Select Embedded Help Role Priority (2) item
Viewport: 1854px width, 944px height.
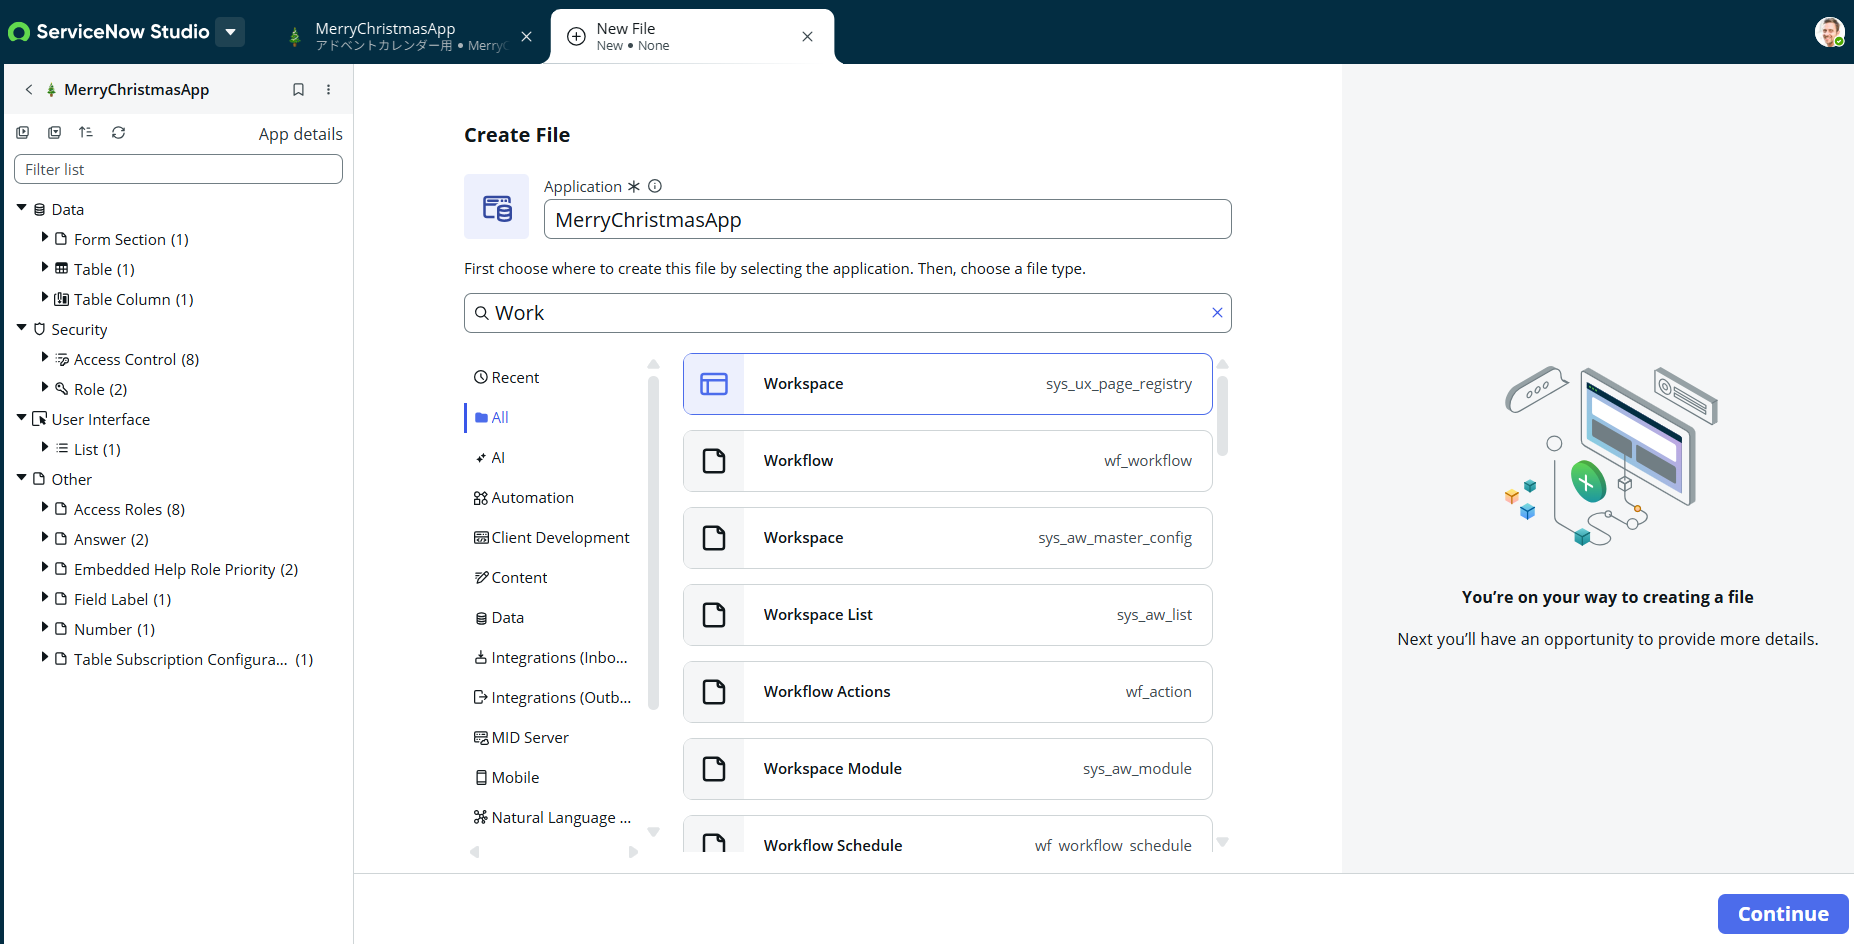(x=186, y=569)
